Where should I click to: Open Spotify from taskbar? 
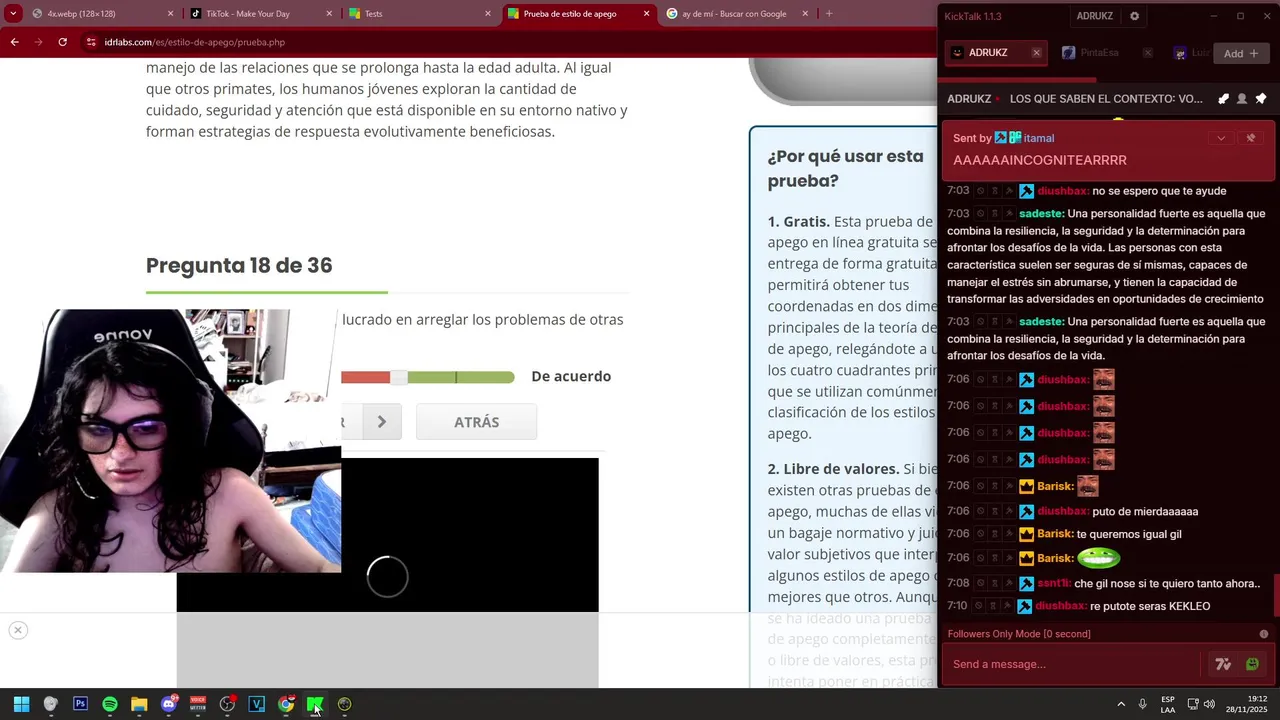point(110,704)
